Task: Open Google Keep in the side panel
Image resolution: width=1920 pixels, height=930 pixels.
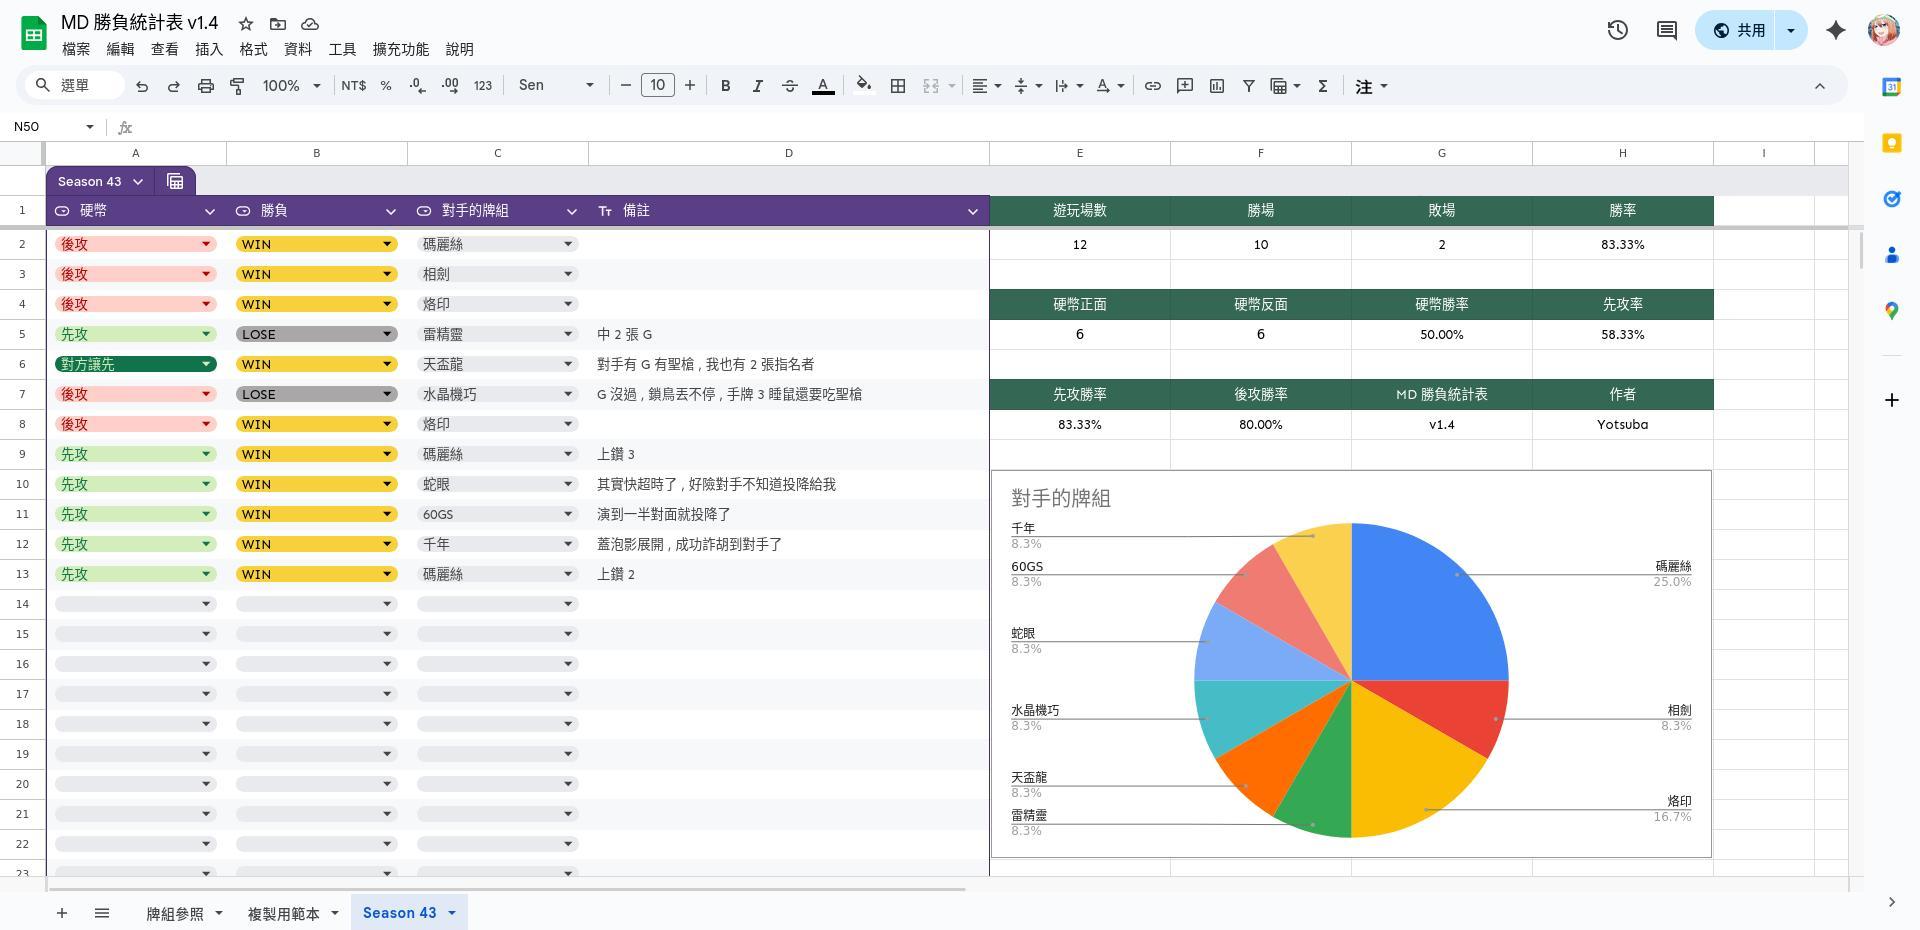Action: (1891, 143)
